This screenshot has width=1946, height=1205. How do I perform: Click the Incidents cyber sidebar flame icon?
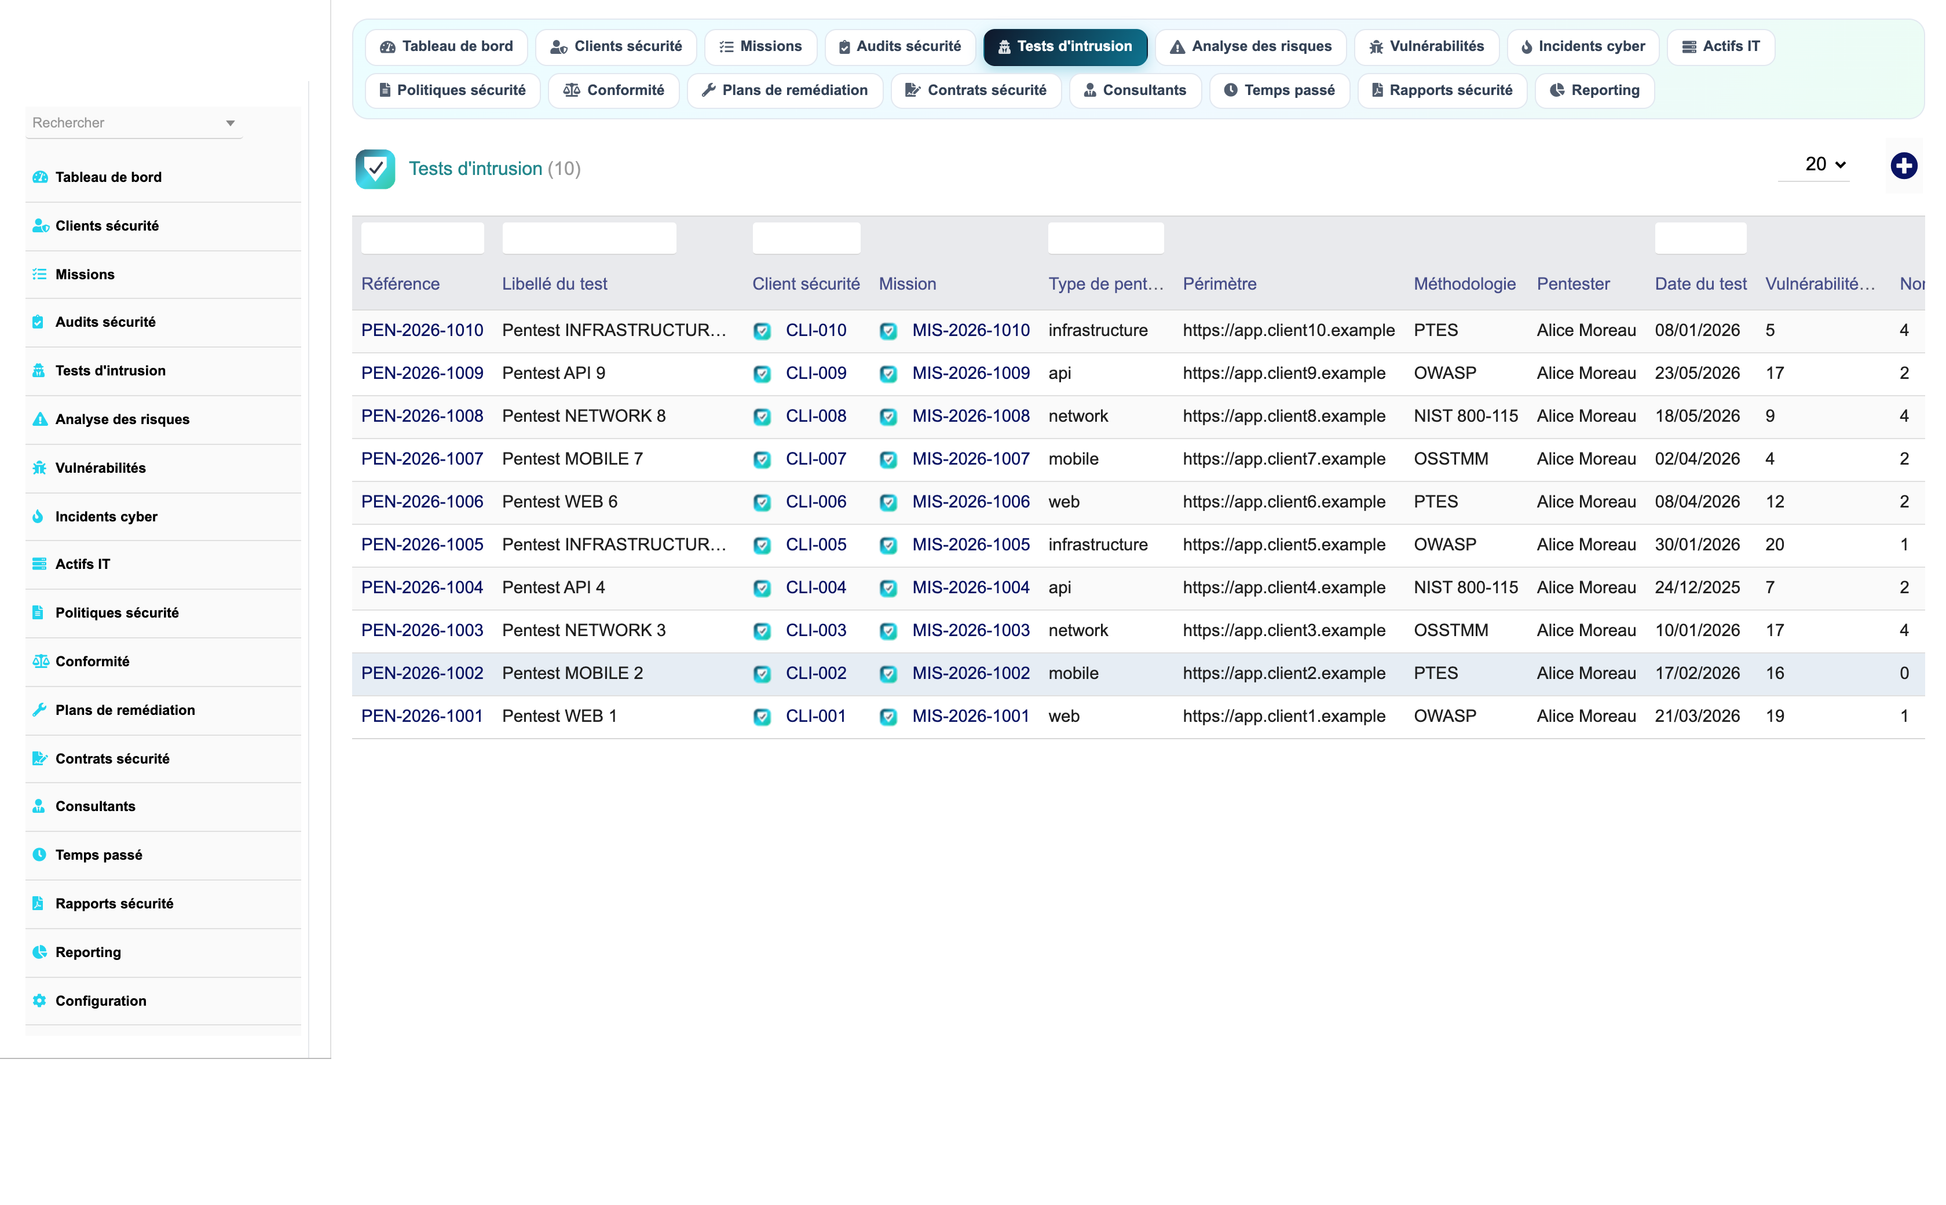[38, 517]
